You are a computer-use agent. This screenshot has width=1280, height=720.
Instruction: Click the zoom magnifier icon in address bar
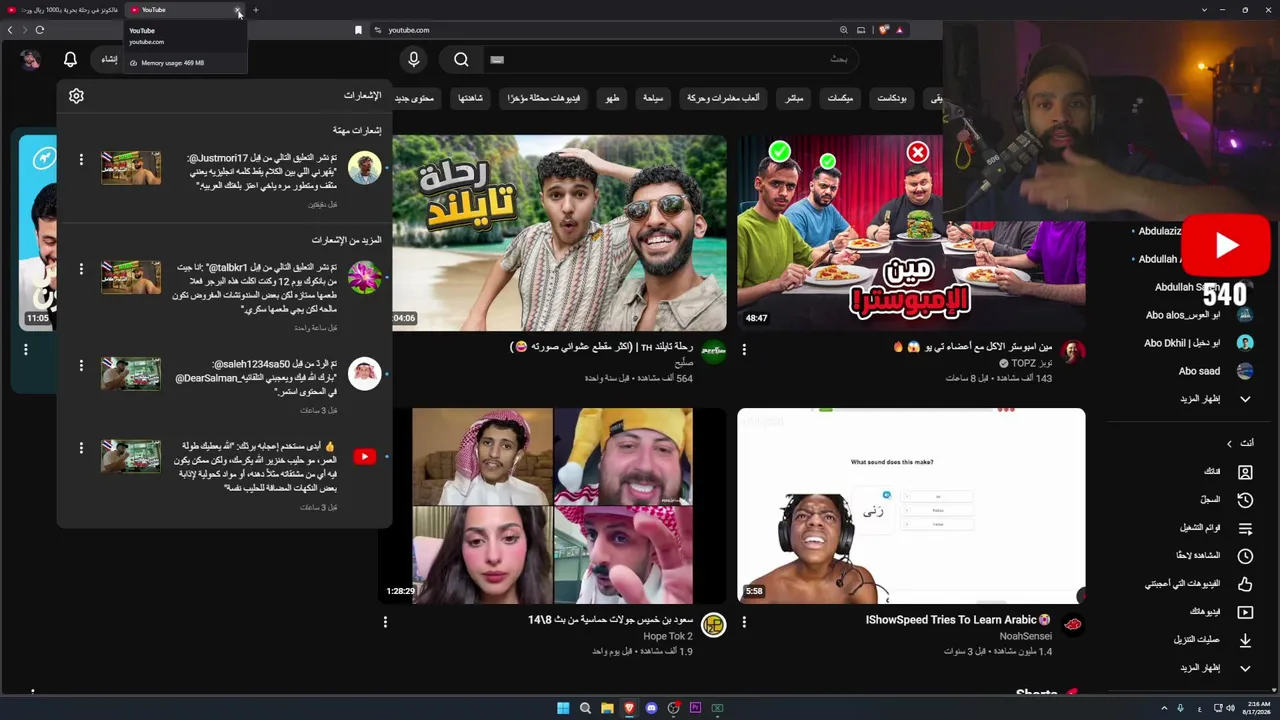tap(844, 30)
